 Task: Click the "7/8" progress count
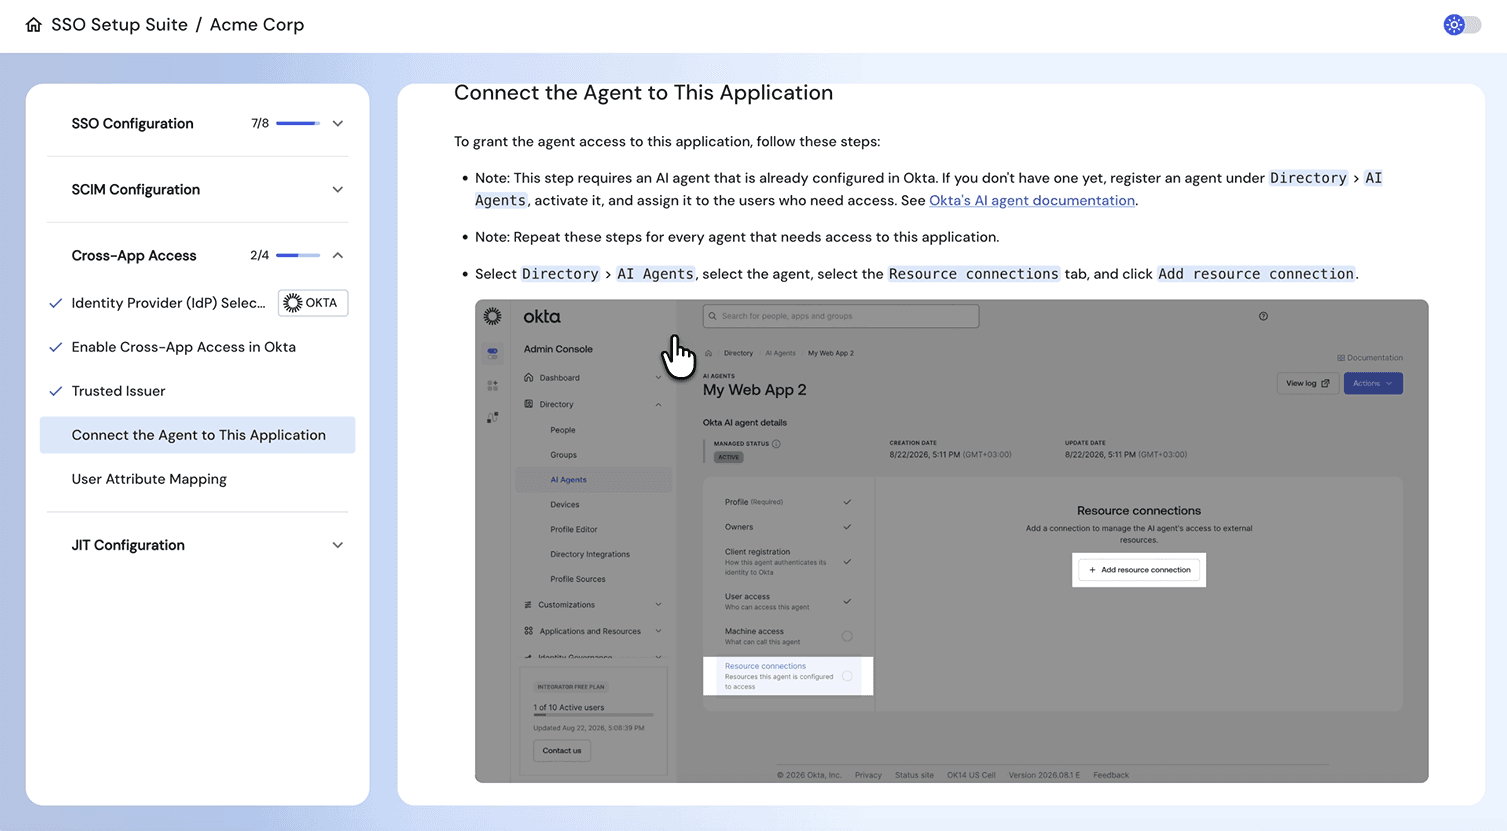point(260,124)
